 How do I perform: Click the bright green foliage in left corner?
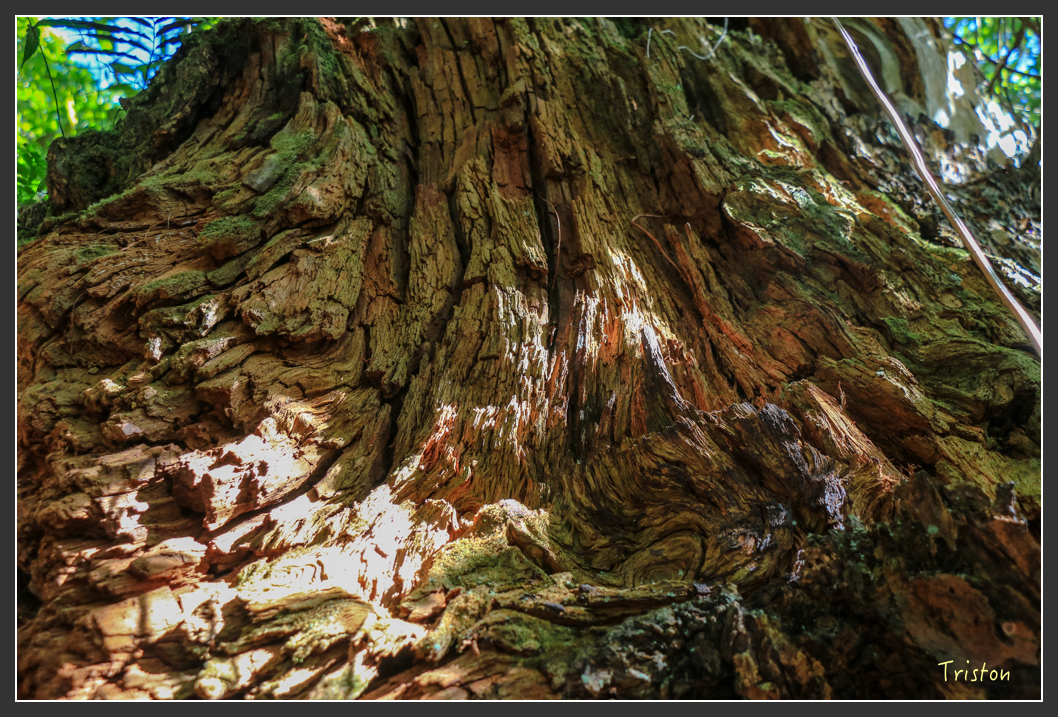[x=50, y=110]
